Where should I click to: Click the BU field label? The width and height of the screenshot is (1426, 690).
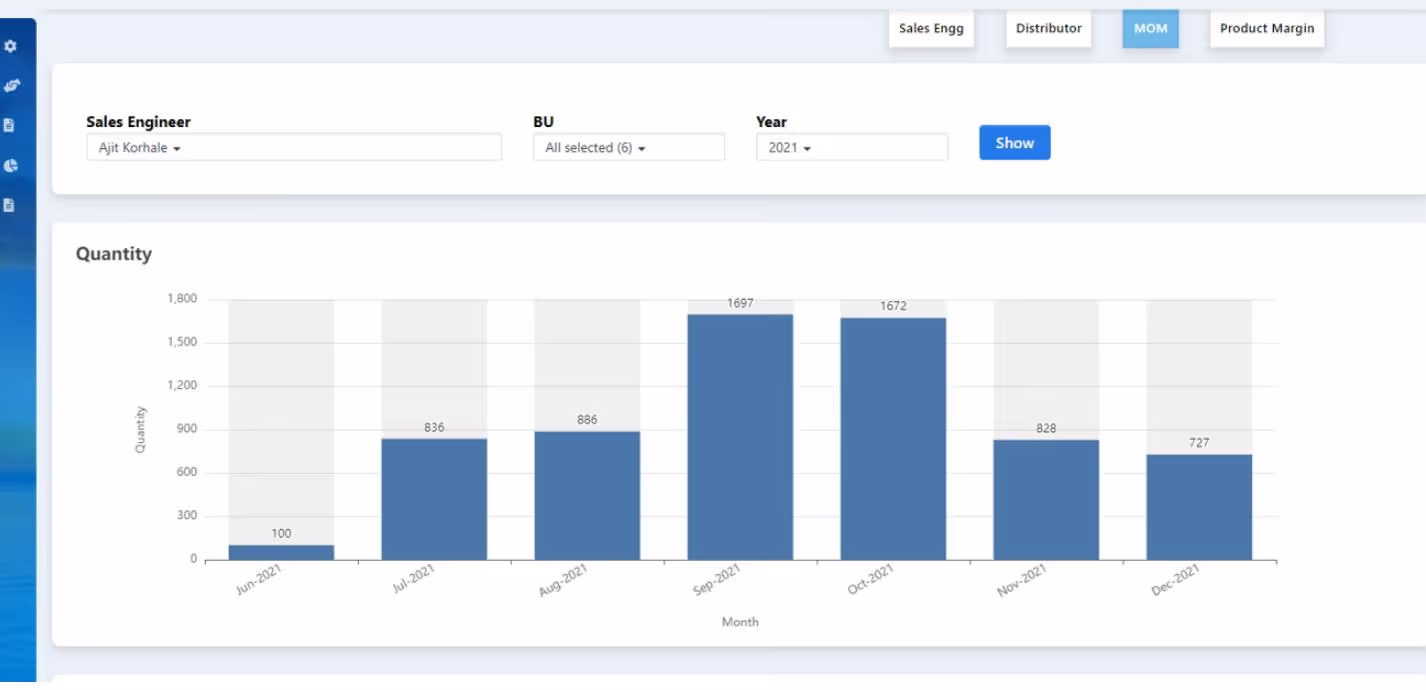pos(544,122)
